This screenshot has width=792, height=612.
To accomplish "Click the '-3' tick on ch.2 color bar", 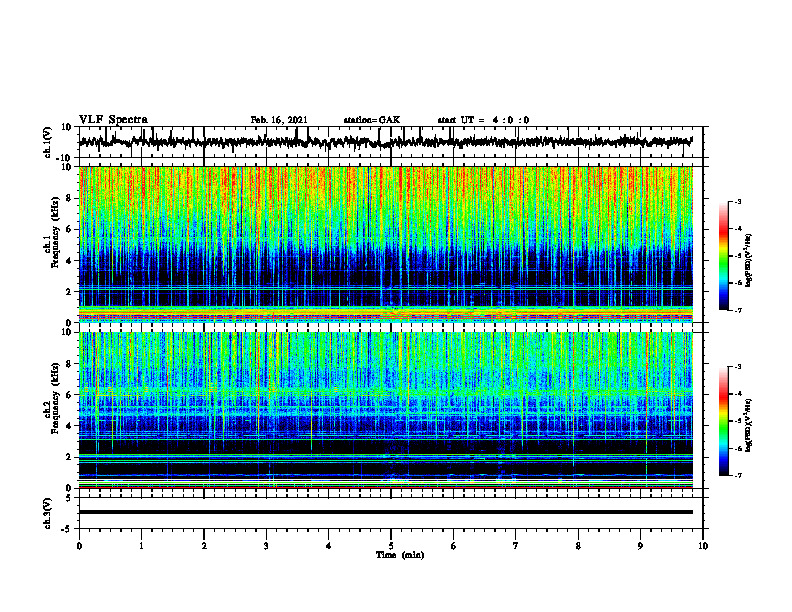I will coord(737,367).
